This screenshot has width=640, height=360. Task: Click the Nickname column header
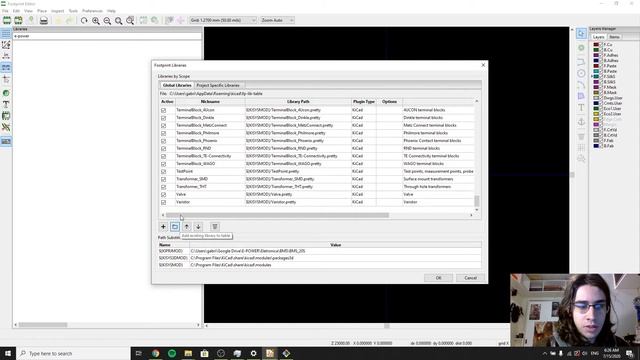(210, 102)
